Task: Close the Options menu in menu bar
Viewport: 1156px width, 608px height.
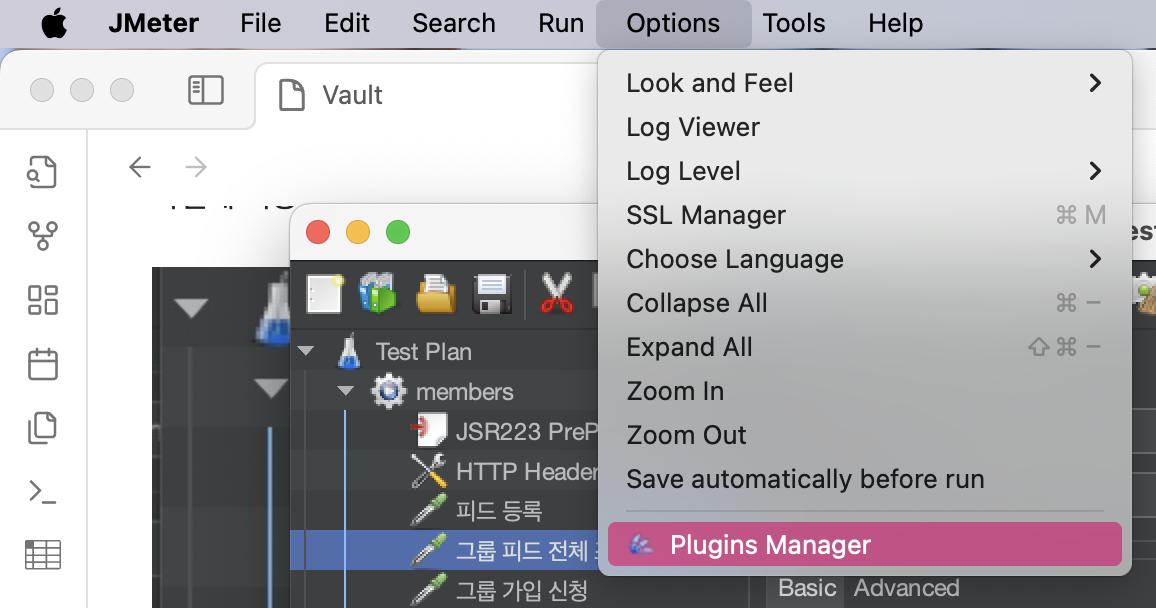Action: pyautogui.click(x=673, y=24)
